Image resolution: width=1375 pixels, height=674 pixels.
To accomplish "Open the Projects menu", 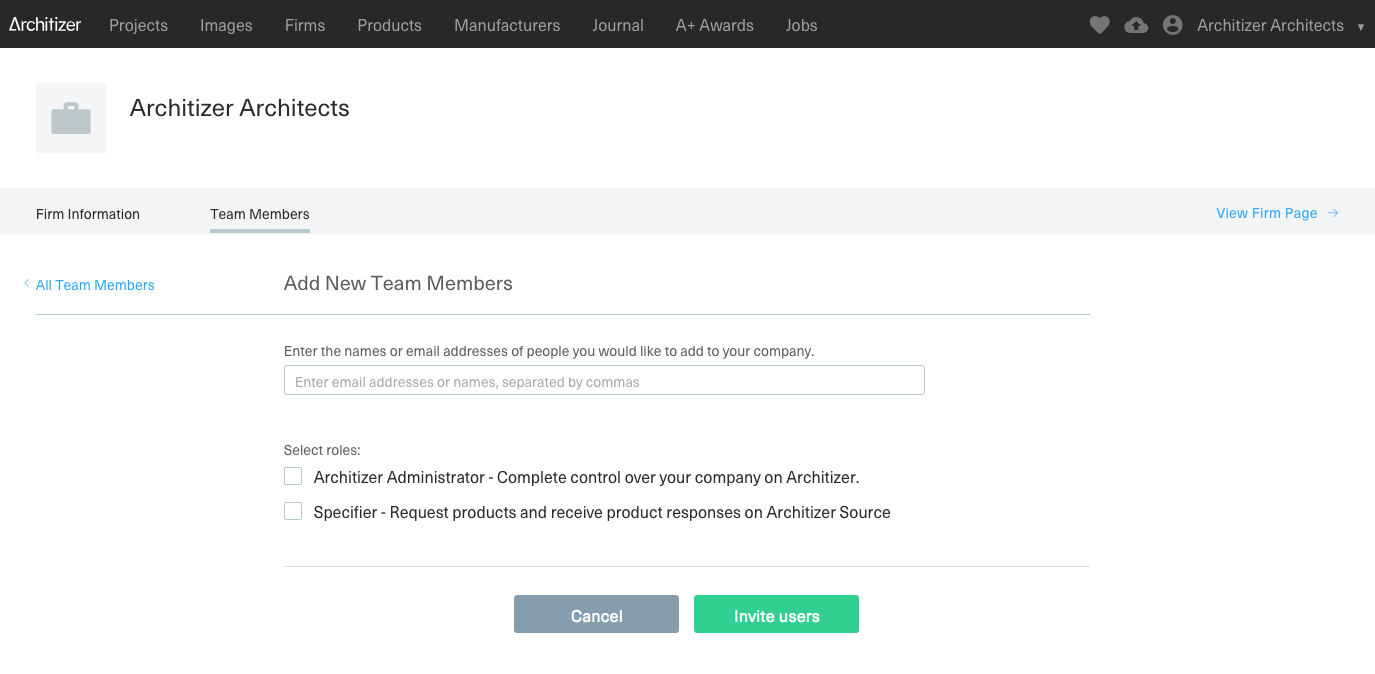I will pos(138,25).
